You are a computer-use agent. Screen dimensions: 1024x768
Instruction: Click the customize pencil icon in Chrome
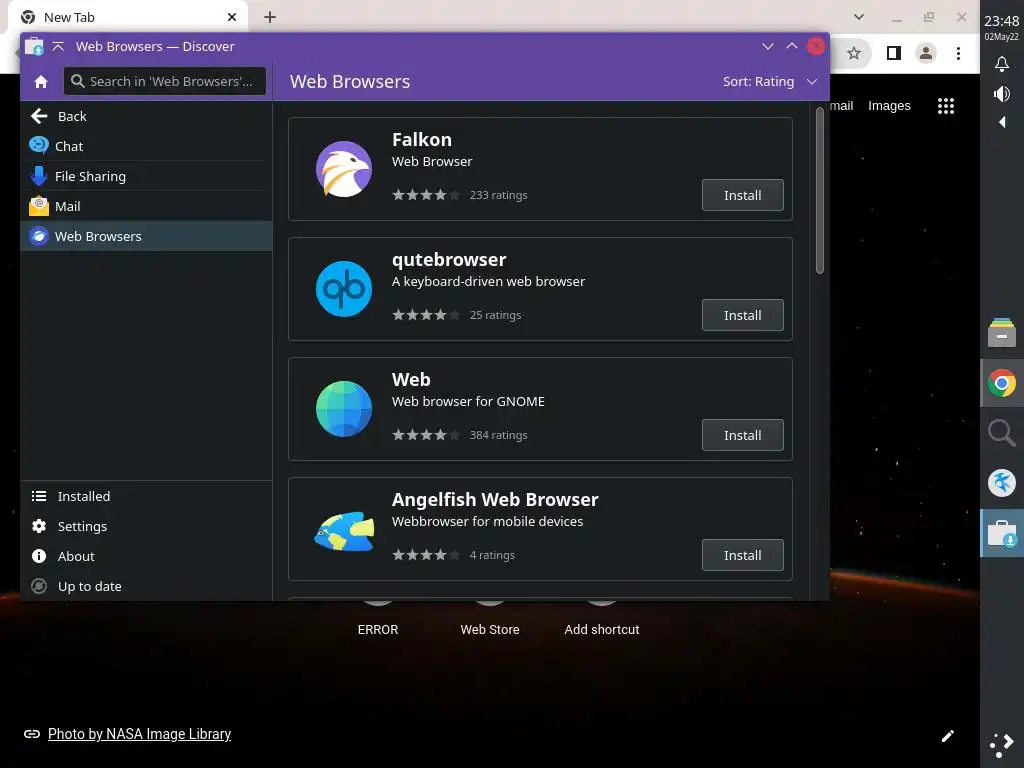pyautogui.click(x=948, y=737)
